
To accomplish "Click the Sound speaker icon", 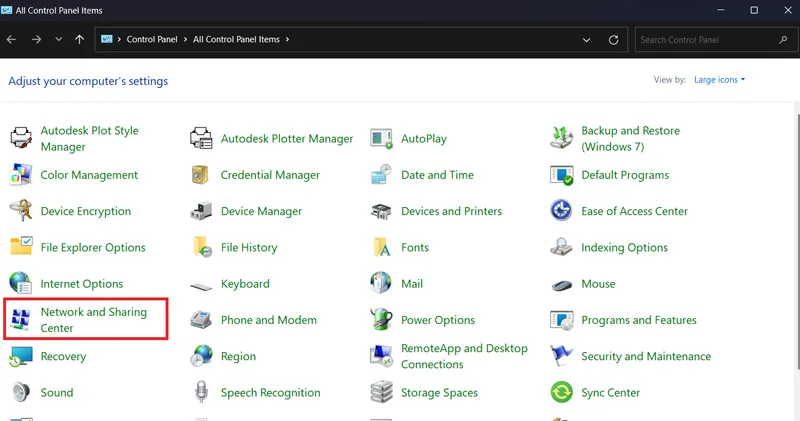I will tap(21, 392).
